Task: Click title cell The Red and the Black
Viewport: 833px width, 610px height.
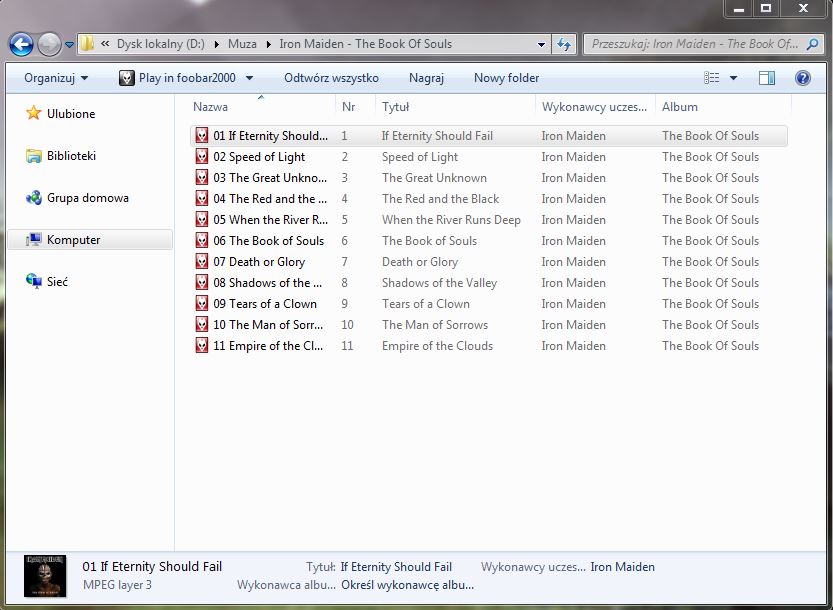Action: [440, 199]
